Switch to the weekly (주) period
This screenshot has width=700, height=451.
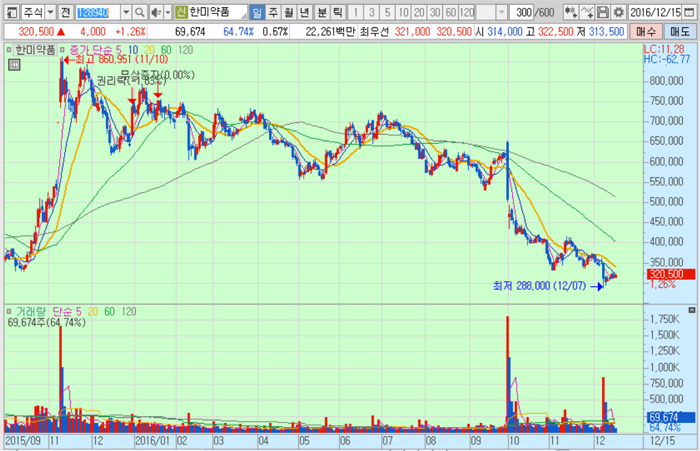pos(274,12)
